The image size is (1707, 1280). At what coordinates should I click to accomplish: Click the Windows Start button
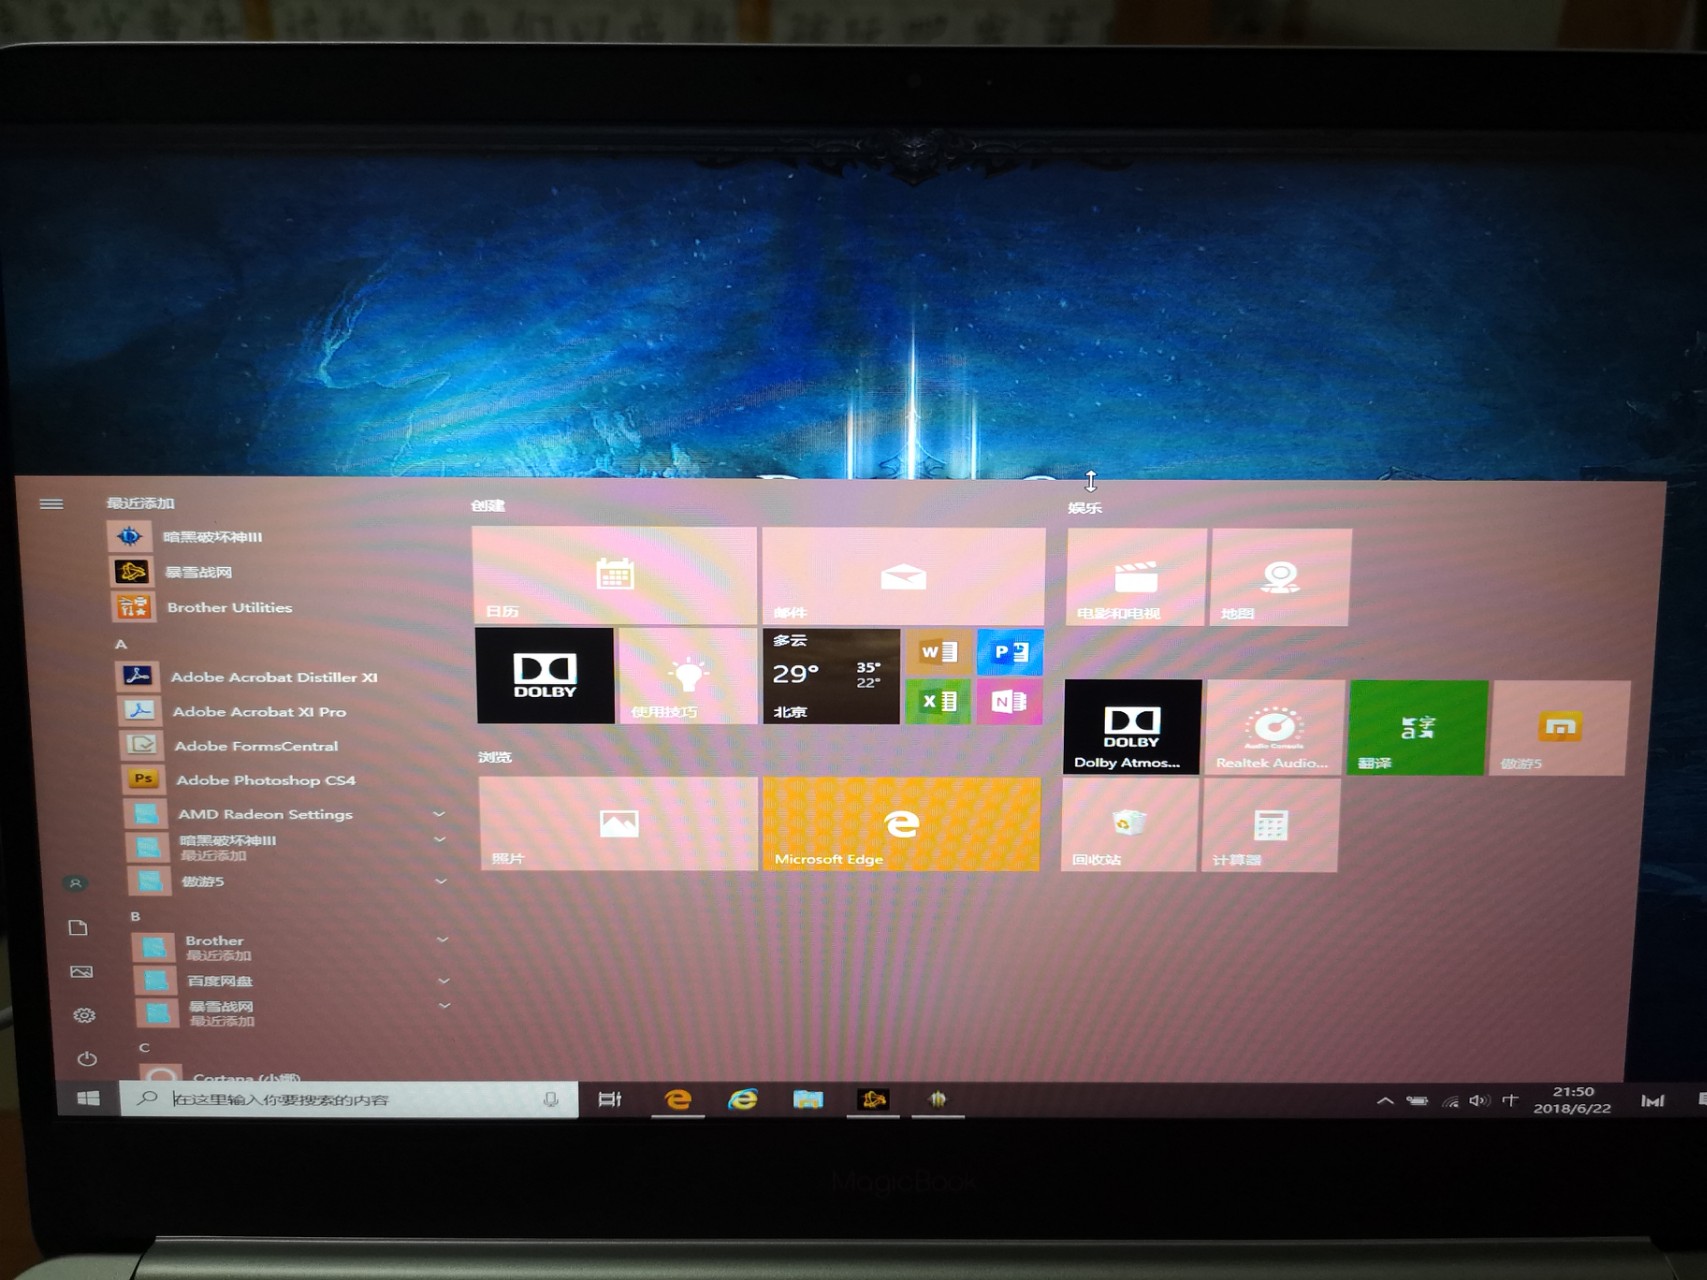click(88, 1099)
